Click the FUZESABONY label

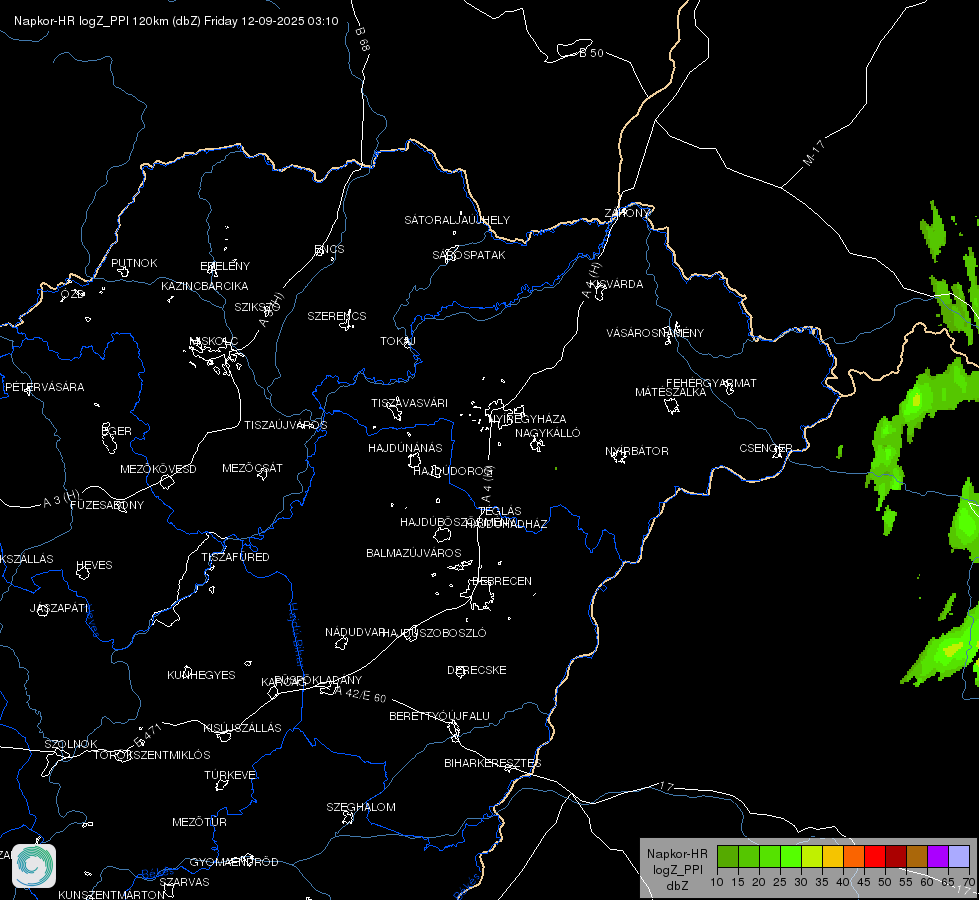[107, 505]
